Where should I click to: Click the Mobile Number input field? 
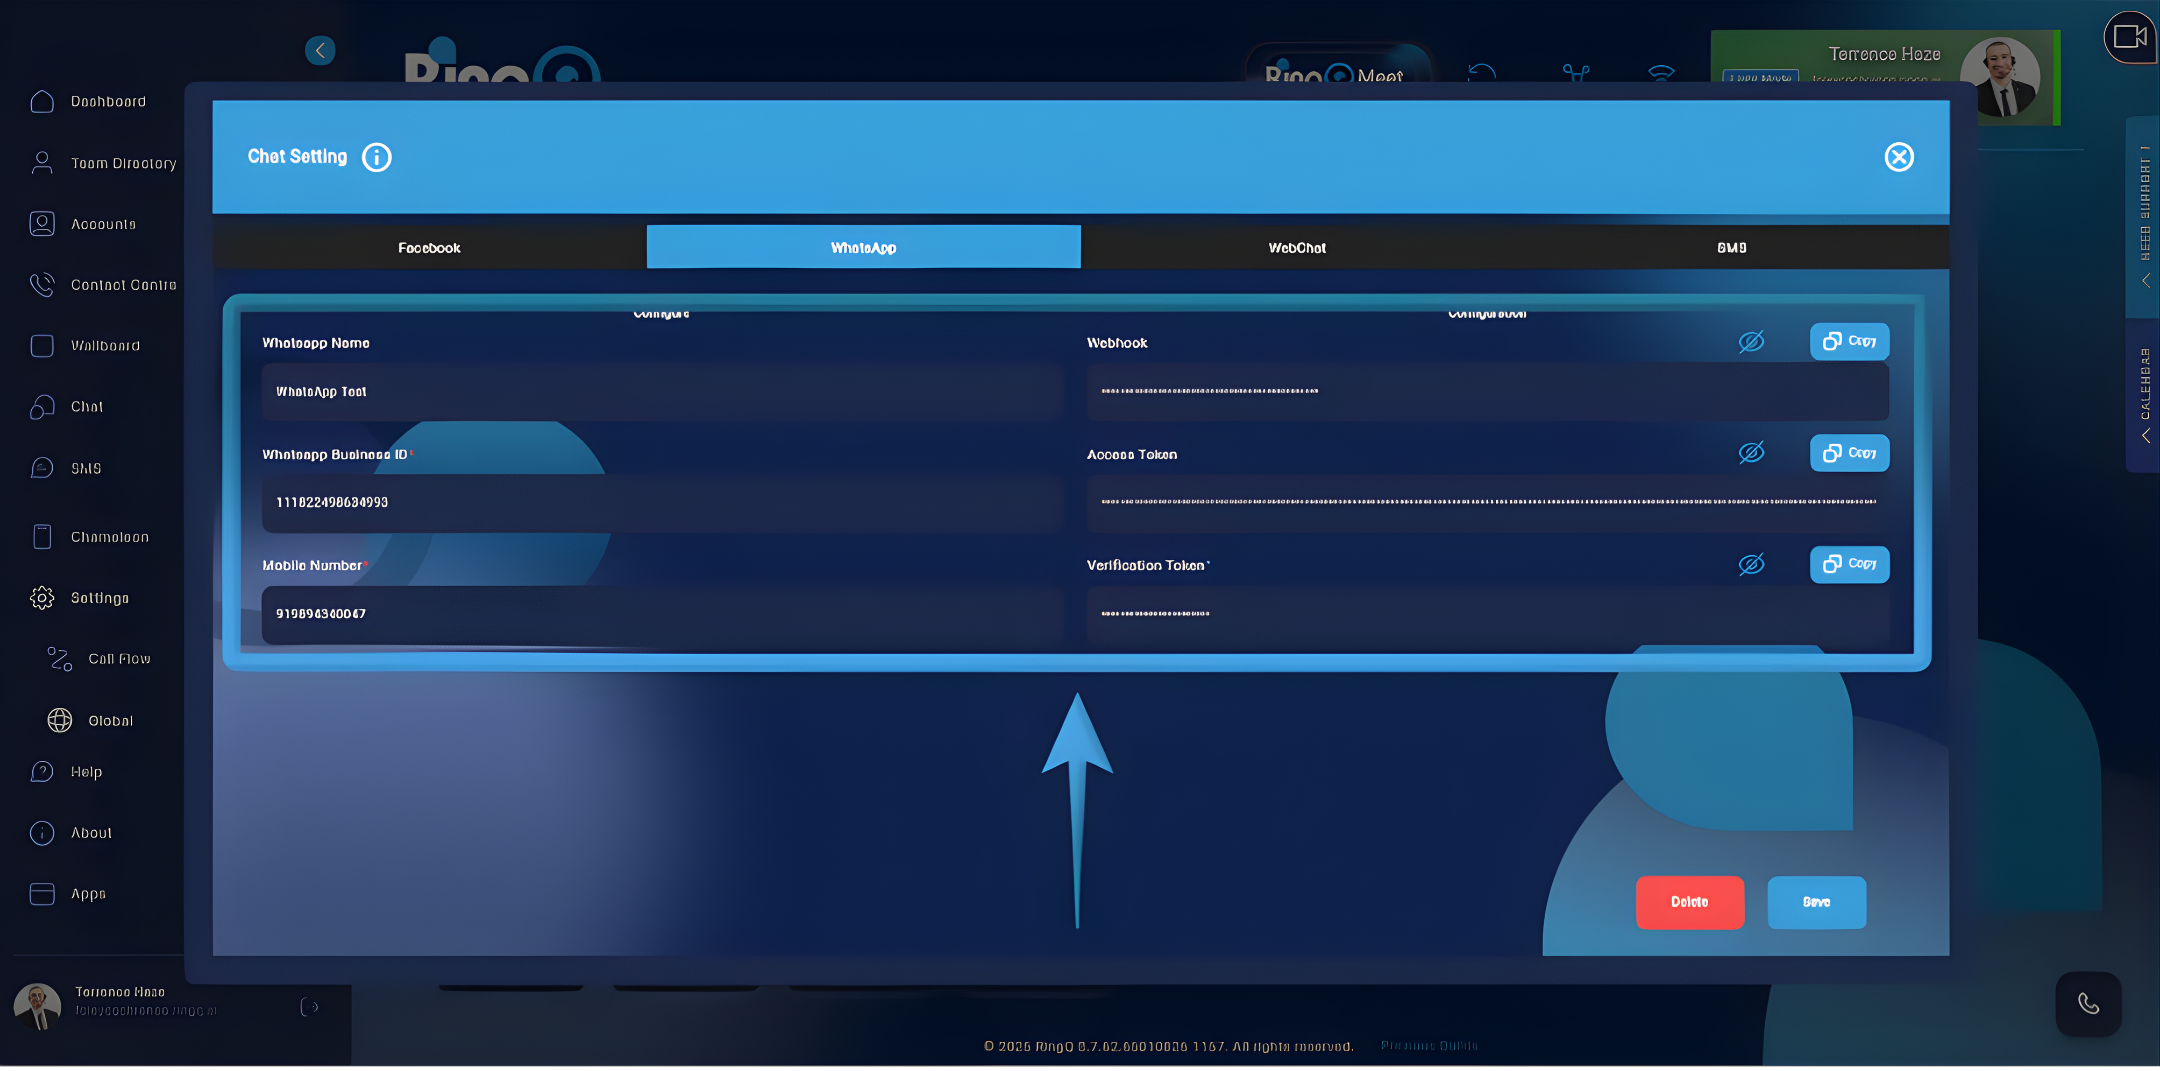[x=660, y=614]
